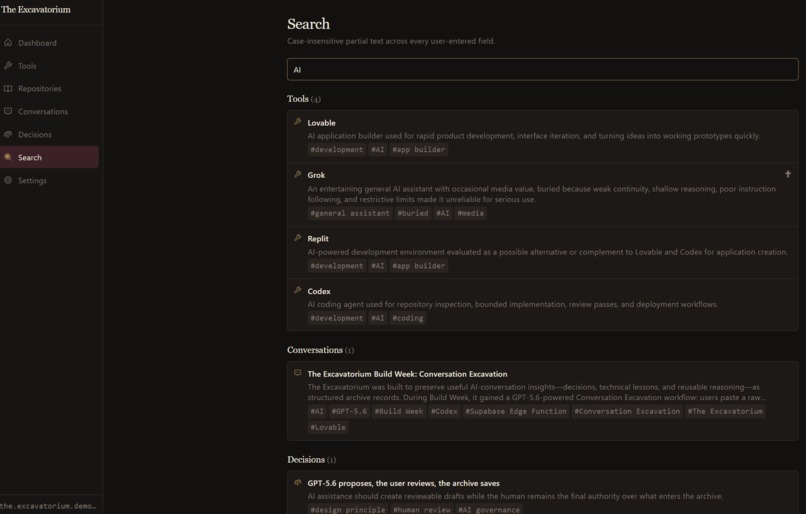Click the #design principle tag
806x514 pixels.
pyautogui.click(x=347, y=509)
